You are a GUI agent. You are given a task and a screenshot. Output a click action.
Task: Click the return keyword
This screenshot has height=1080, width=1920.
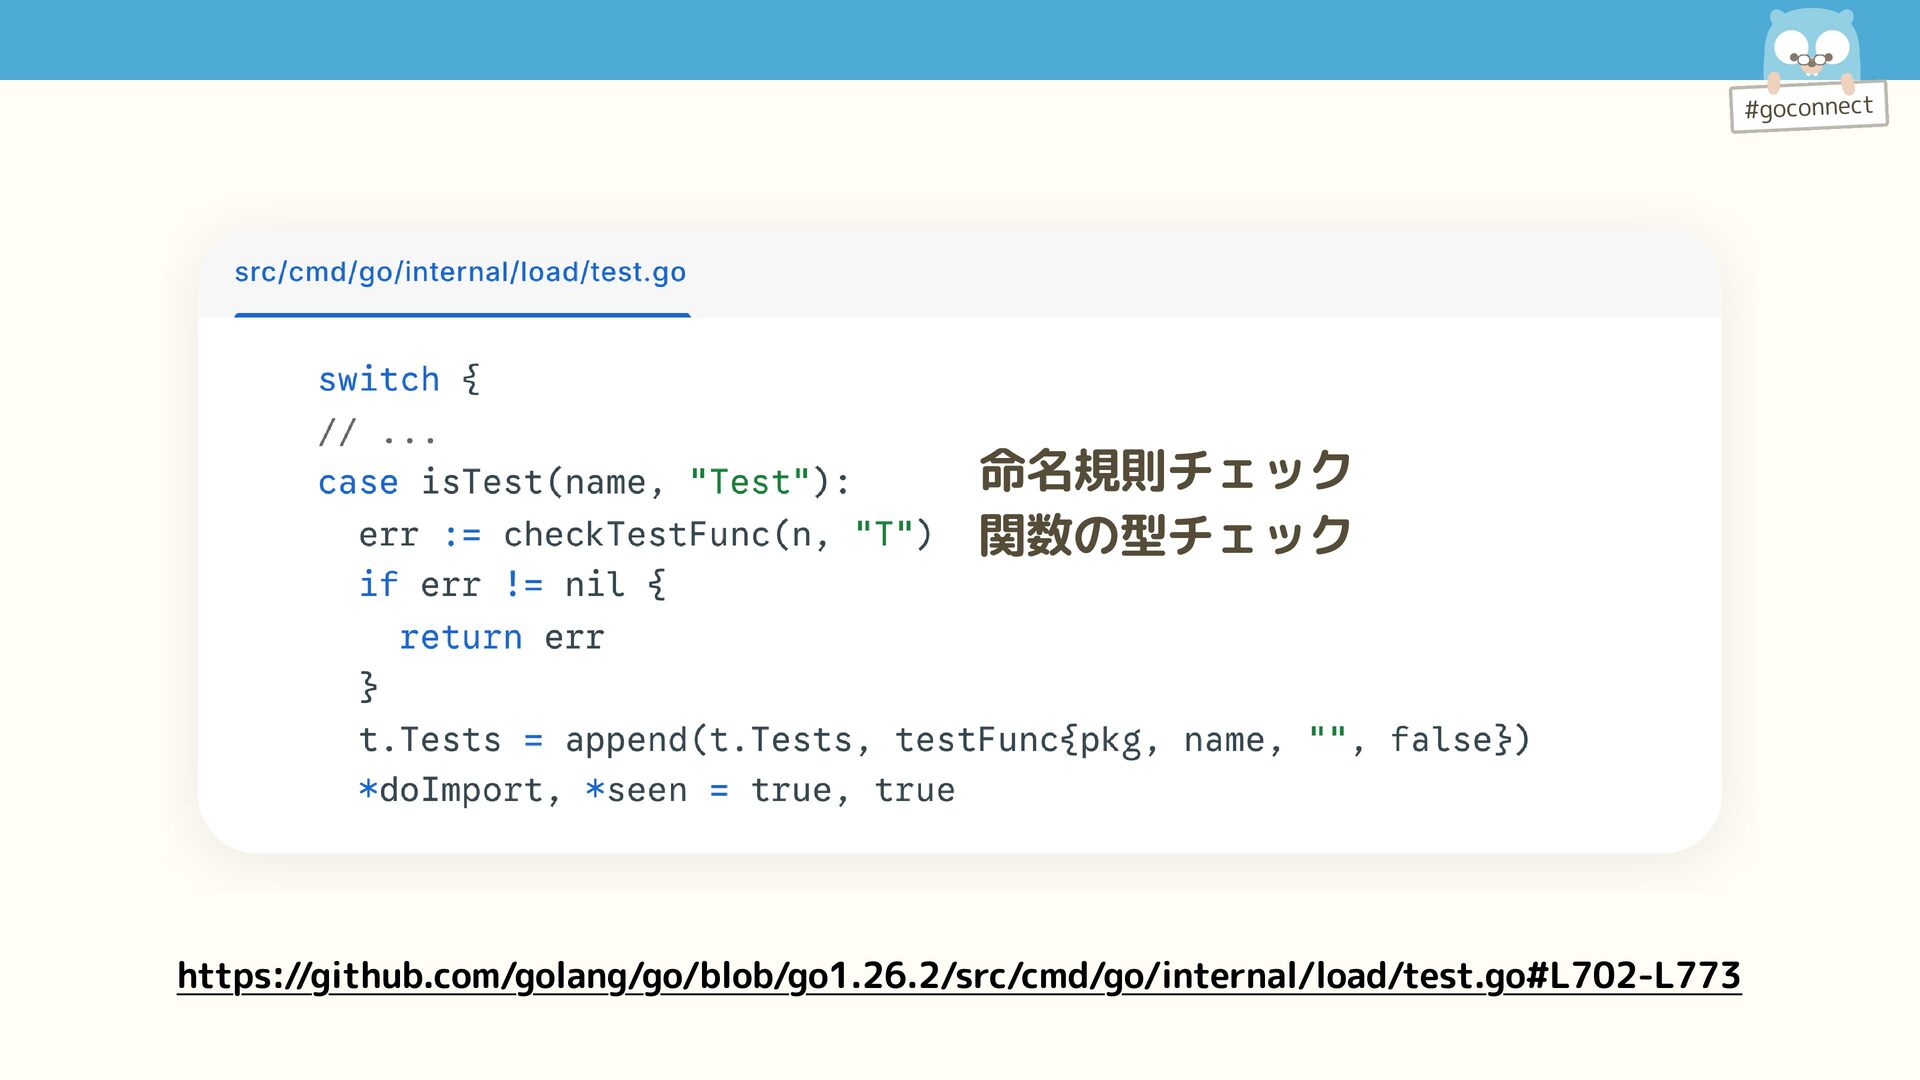pyautogui.click(x=460, y=638)
